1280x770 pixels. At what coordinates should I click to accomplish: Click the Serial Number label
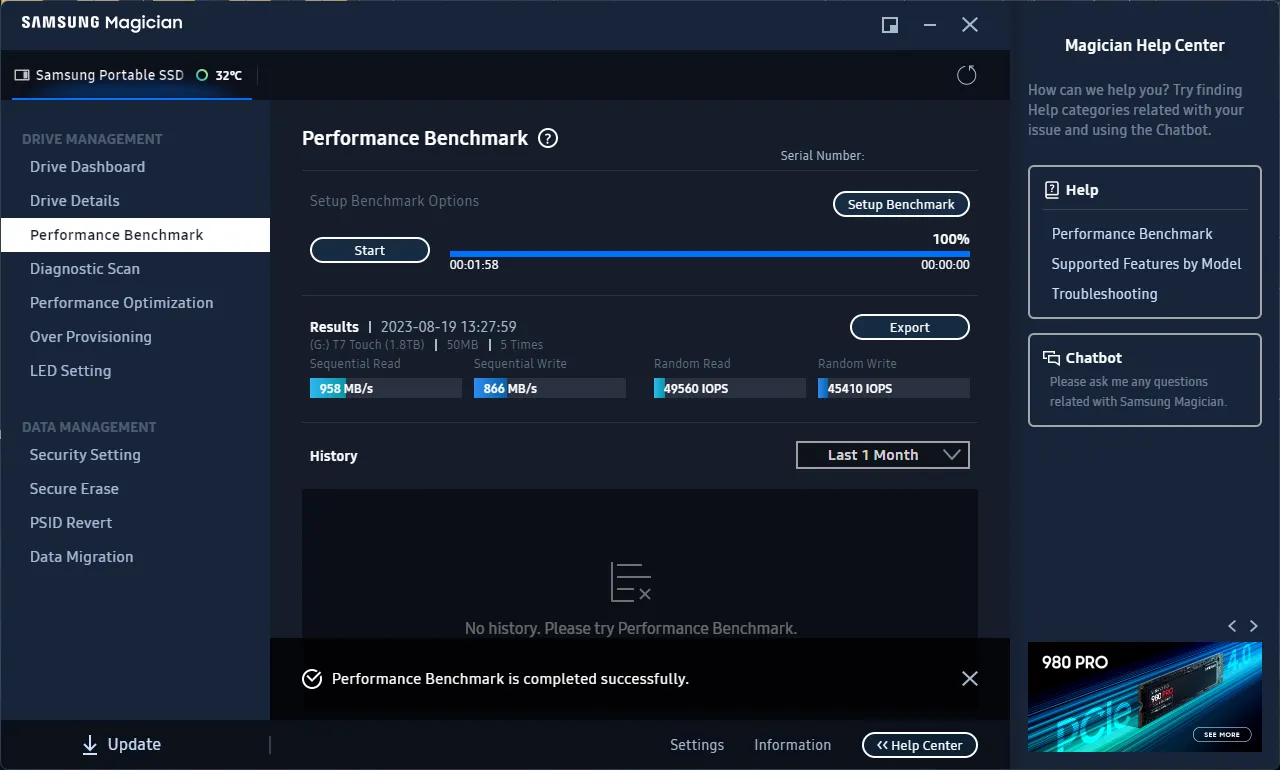pos(822,156)
